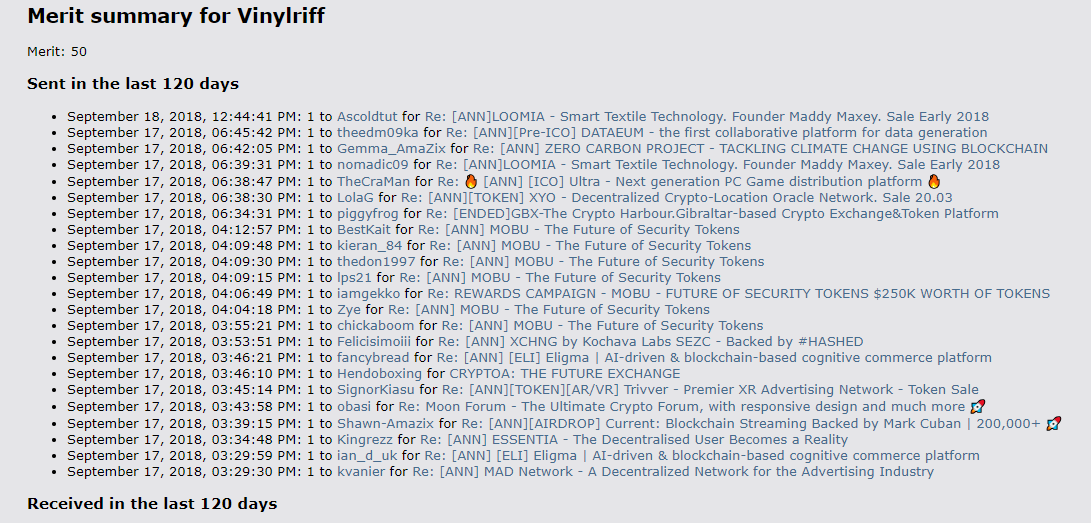Click the fire emoji after Ultra platform link

(x=934, y=182)
